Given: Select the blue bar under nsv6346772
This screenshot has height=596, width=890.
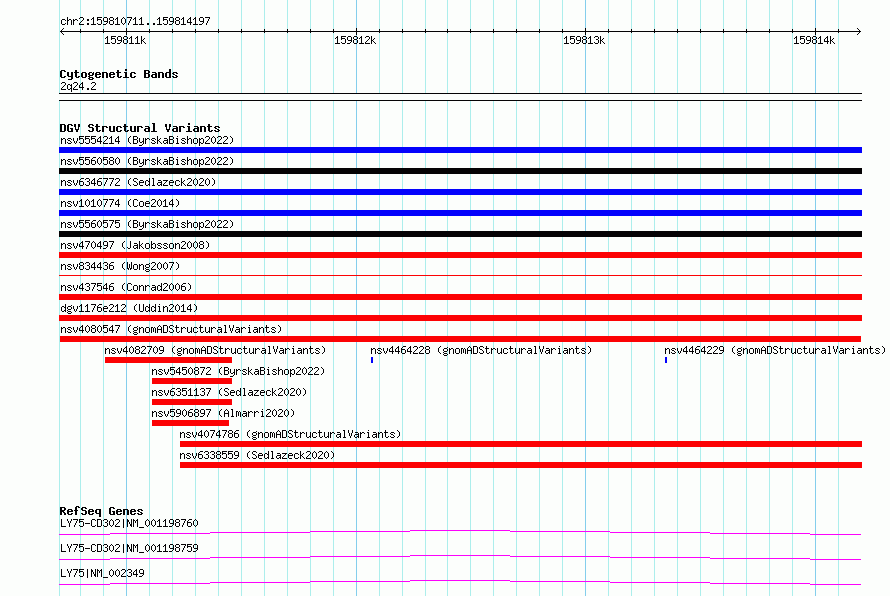Looking at the screenshot, I should click(x=460, y=192).
